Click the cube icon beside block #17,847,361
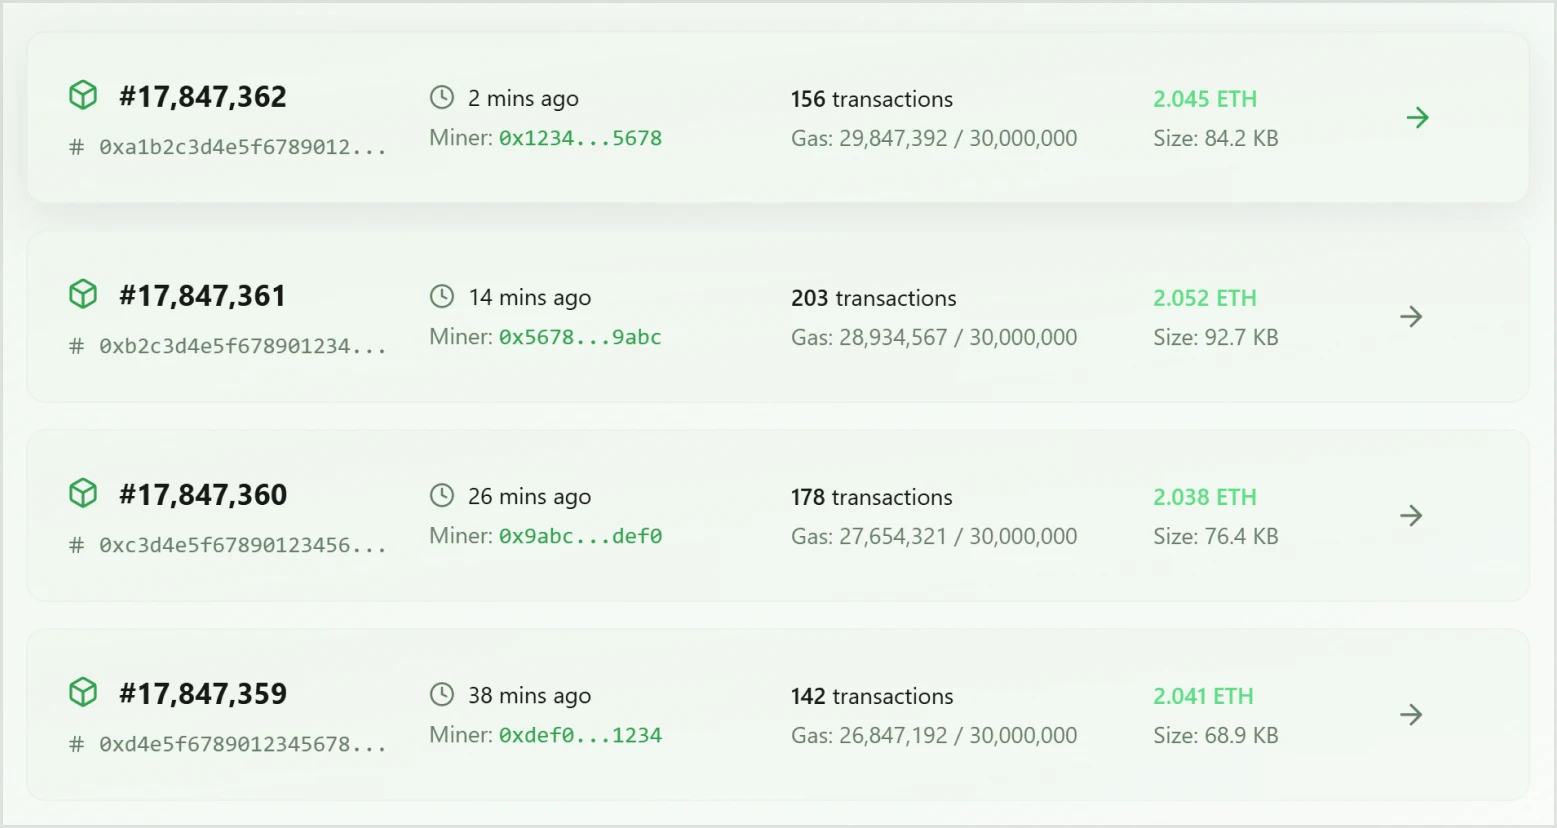Image resolution: width=1557 pixels, height=828 pixels. (83, 294)
